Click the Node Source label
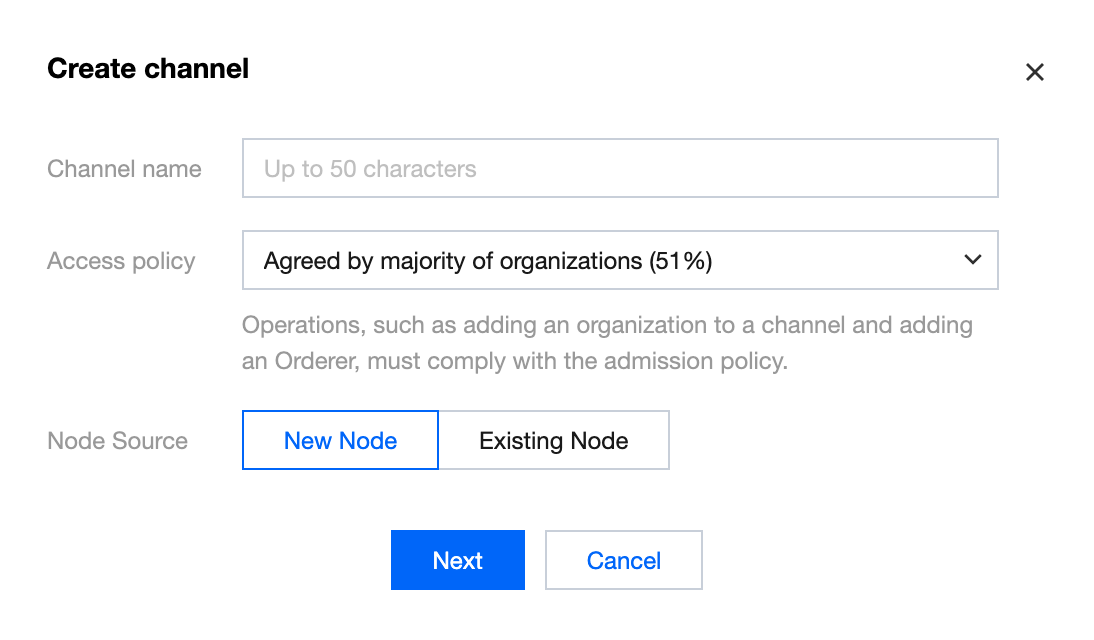1094x640 pixels. point(117,441)
